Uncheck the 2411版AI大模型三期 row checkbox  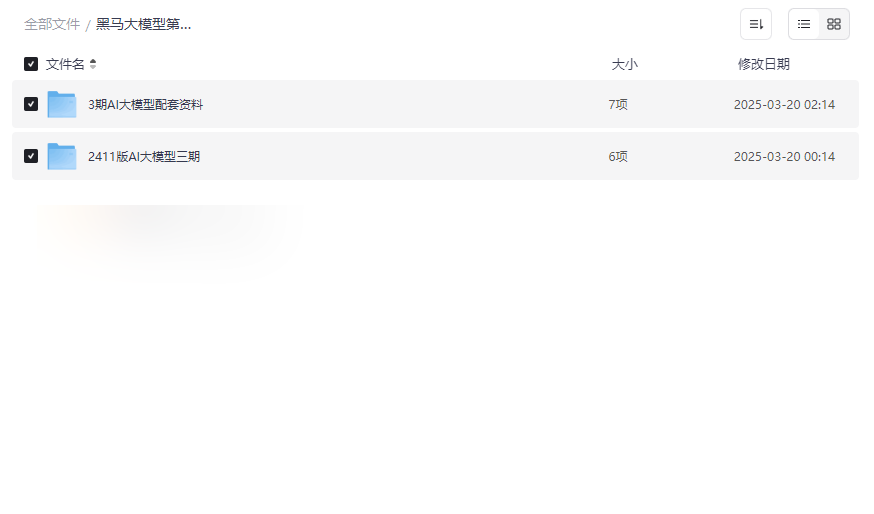click(x=31, y=156)
